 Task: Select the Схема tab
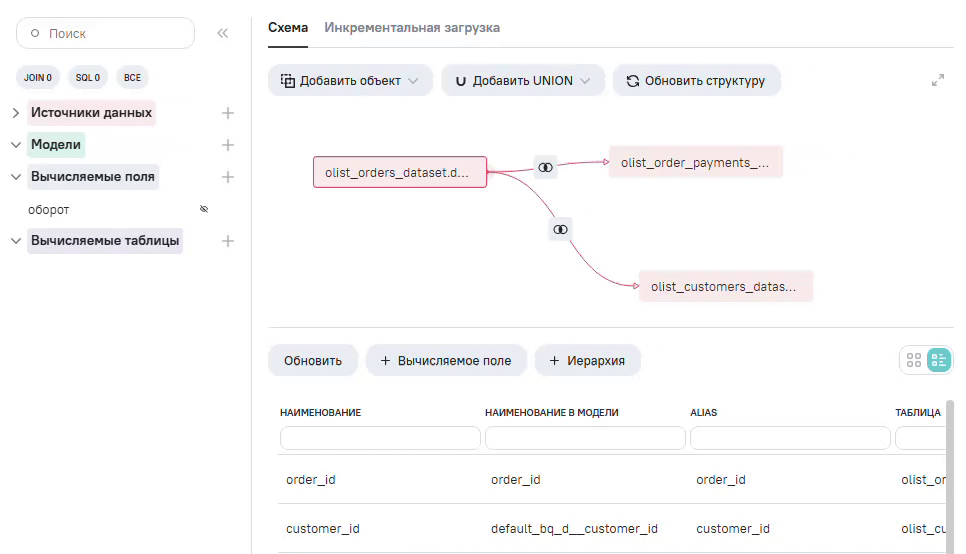(x=288, y=28)
